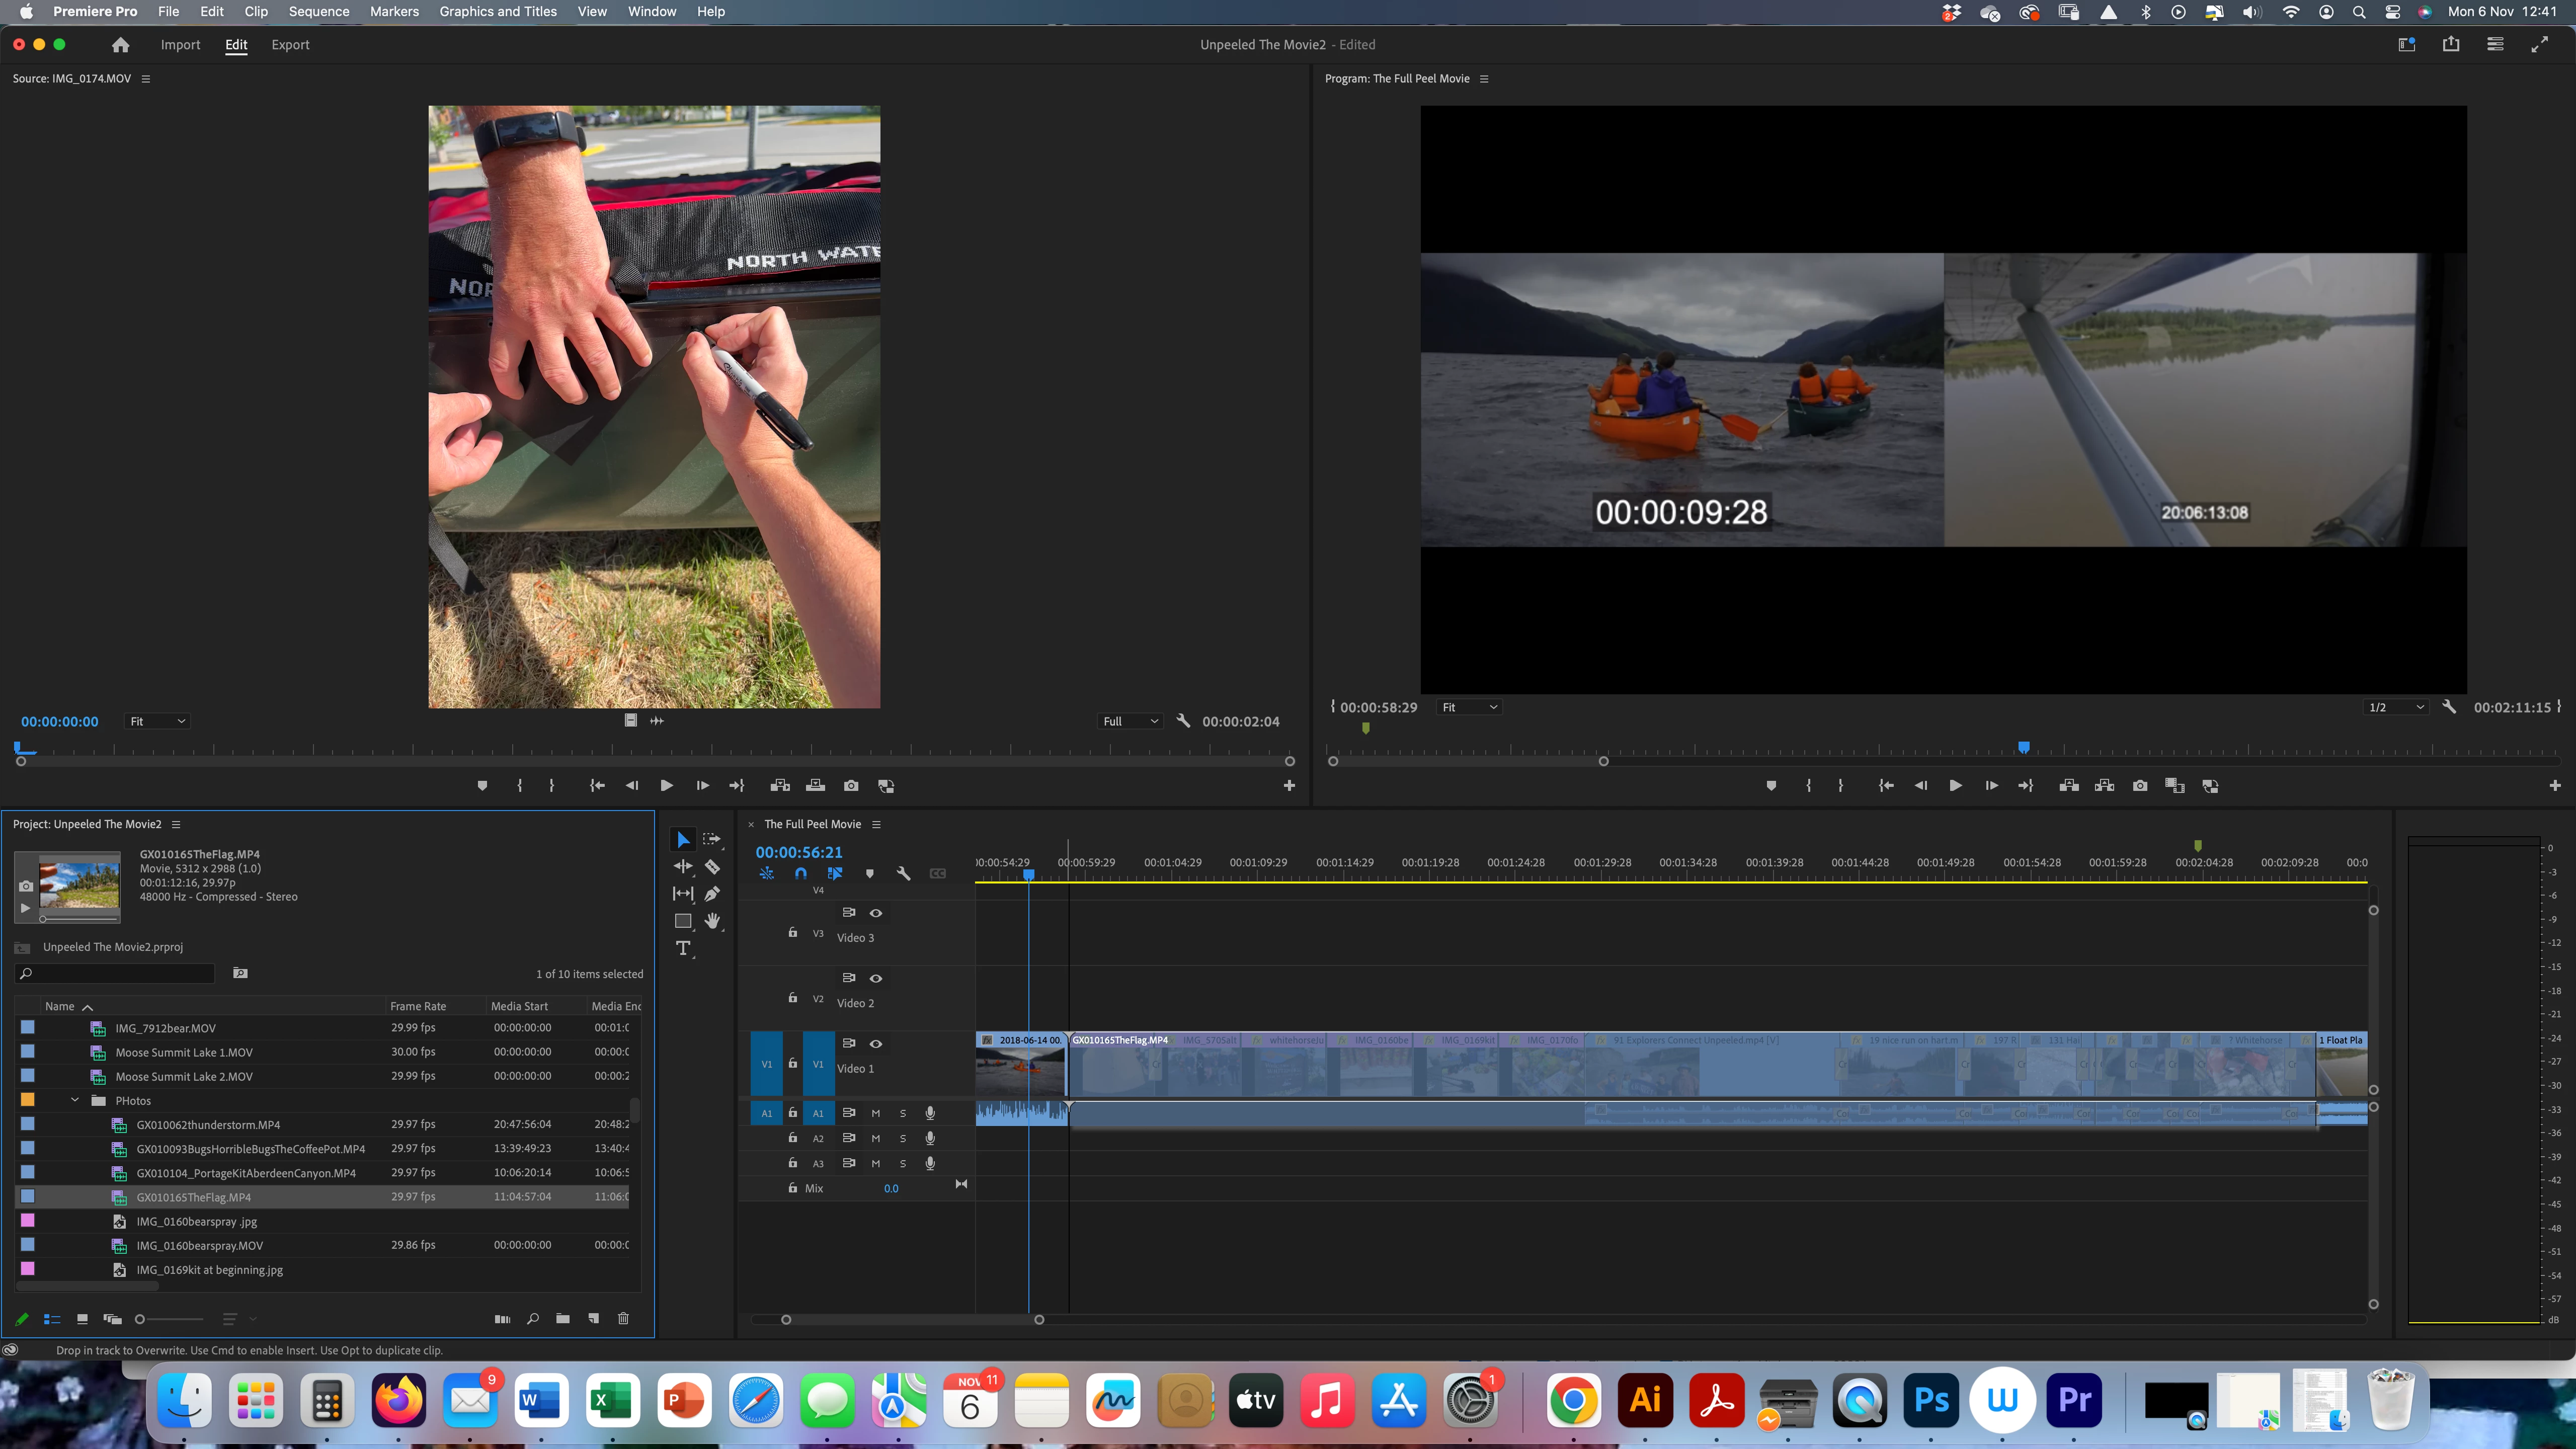Image resolution: width=2576 pixels, height=1449 pixels.
Task: Select the Hand tool
Action: [x=712, y=920]
